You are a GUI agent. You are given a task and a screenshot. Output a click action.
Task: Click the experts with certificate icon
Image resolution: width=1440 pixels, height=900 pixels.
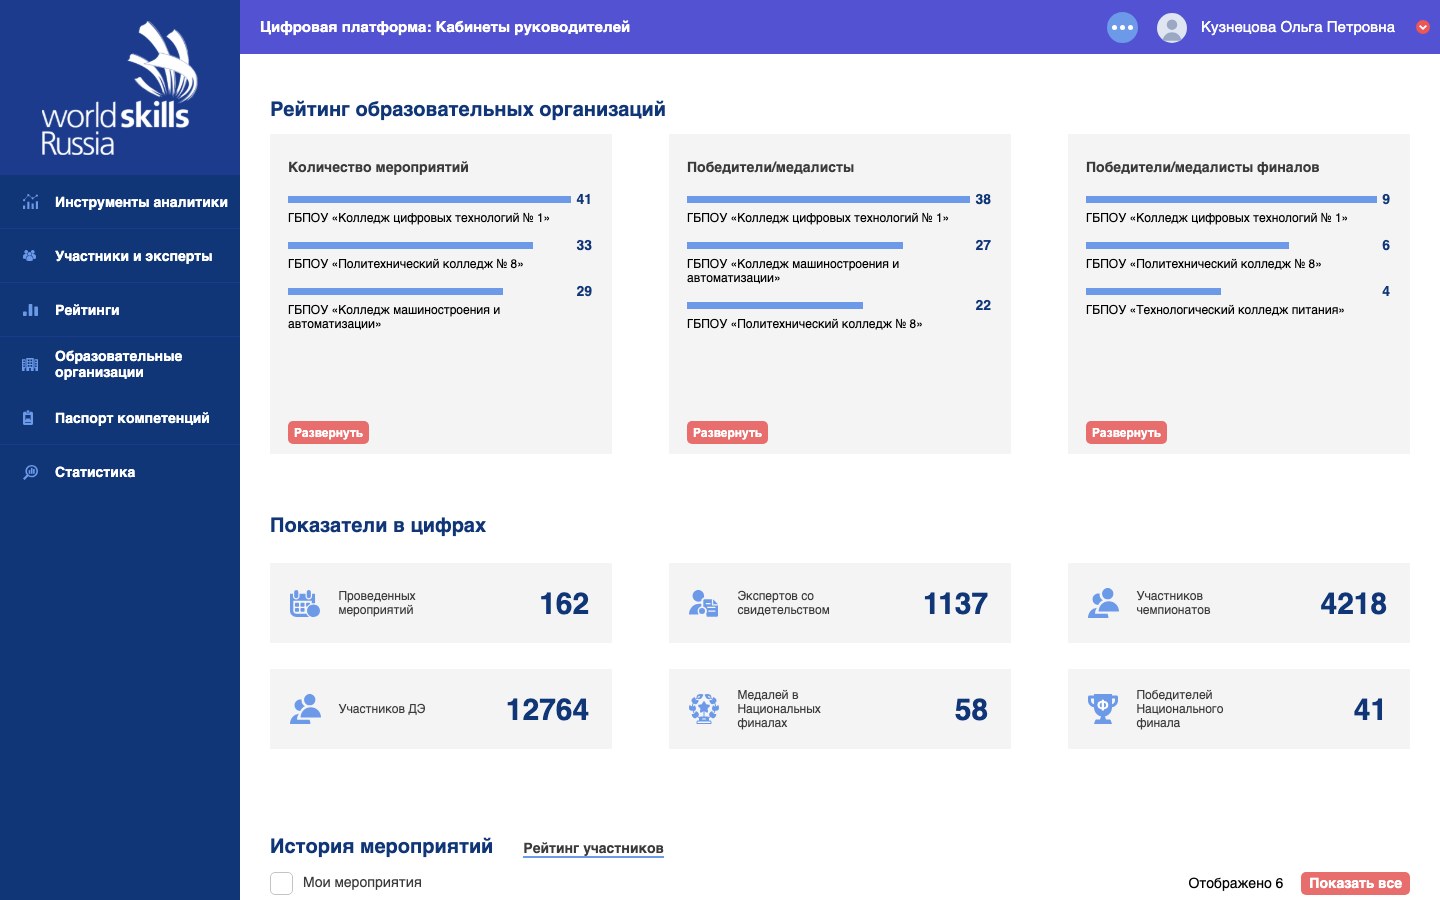(704, 603)
